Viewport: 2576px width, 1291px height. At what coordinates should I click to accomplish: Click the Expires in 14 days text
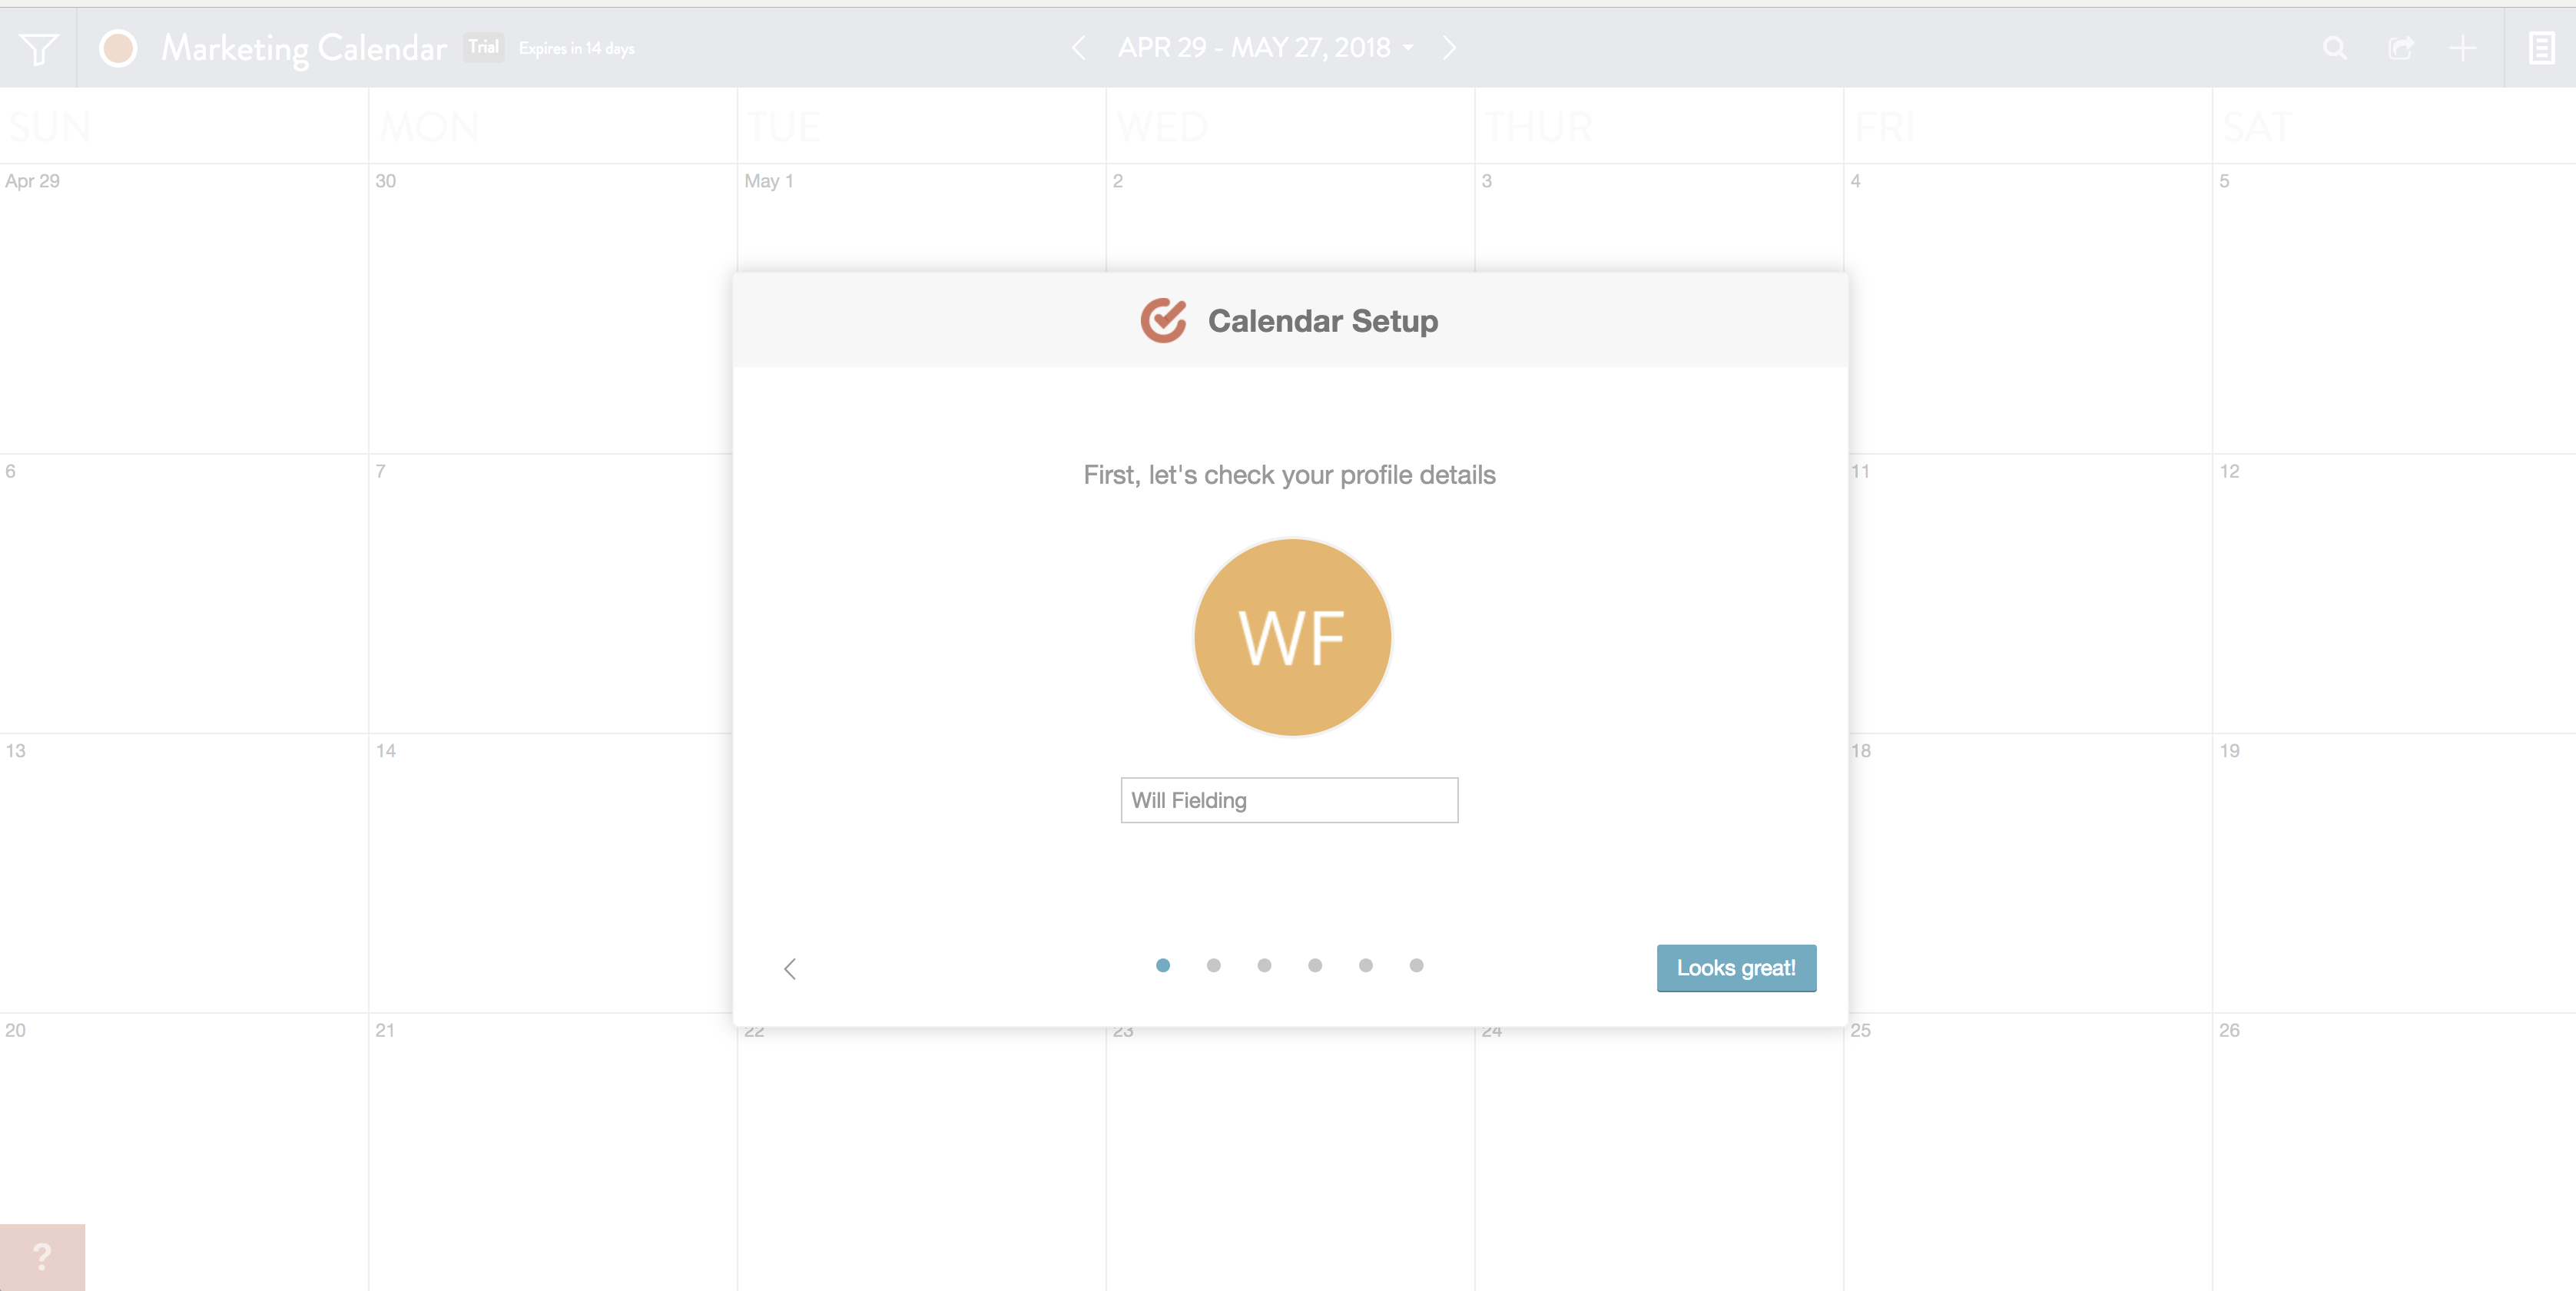coord(576,48)
